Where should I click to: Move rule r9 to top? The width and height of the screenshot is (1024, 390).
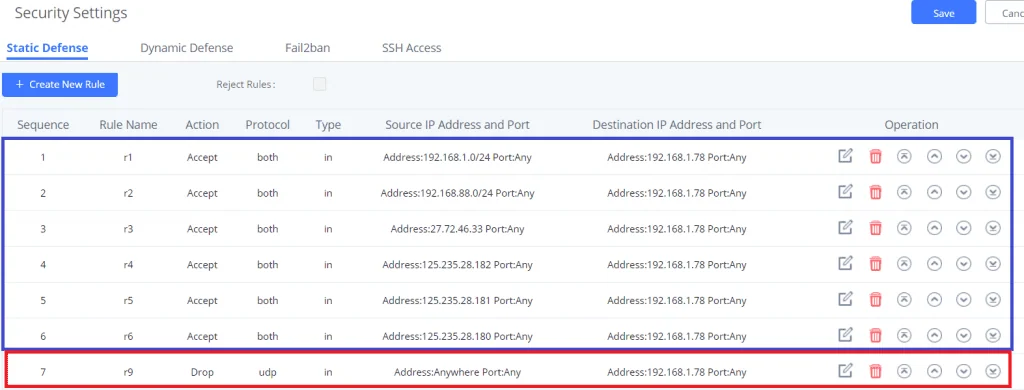[x=904, y=370]
